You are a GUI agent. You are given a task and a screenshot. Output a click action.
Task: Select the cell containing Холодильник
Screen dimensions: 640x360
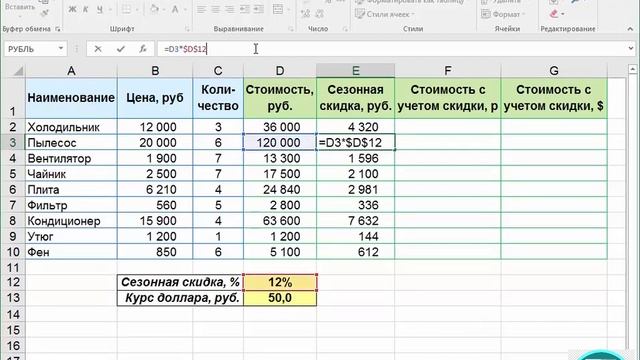(71, 127)
